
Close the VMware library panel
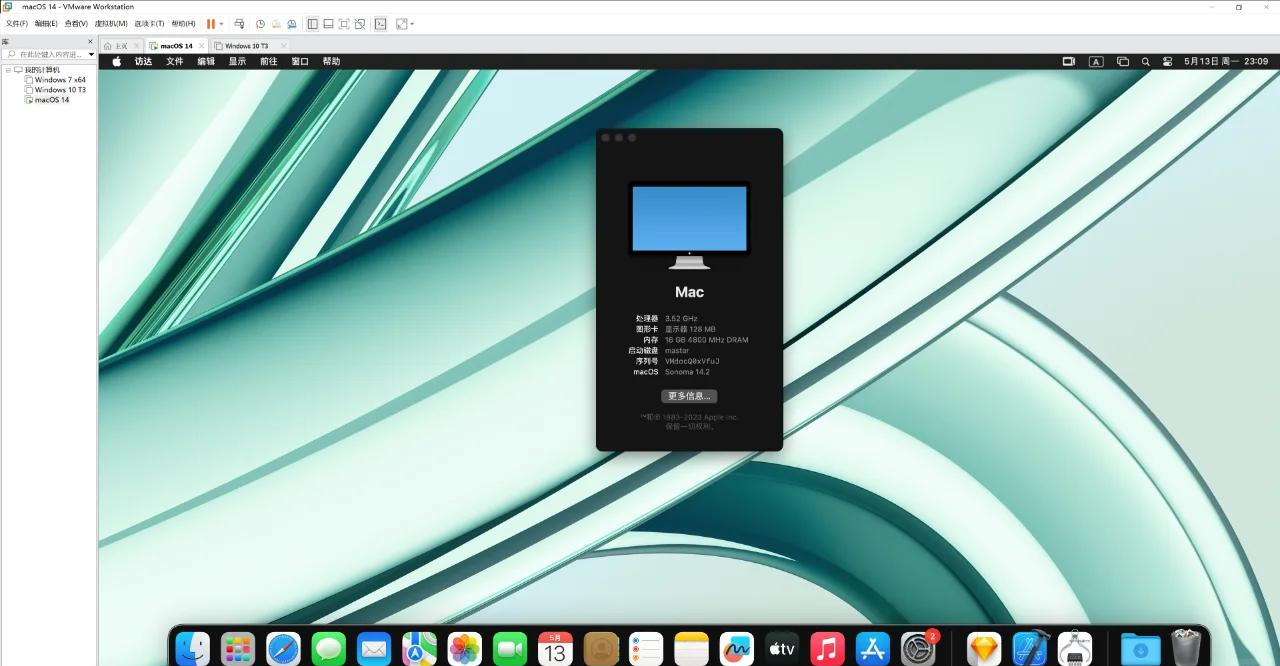[90, 42]
